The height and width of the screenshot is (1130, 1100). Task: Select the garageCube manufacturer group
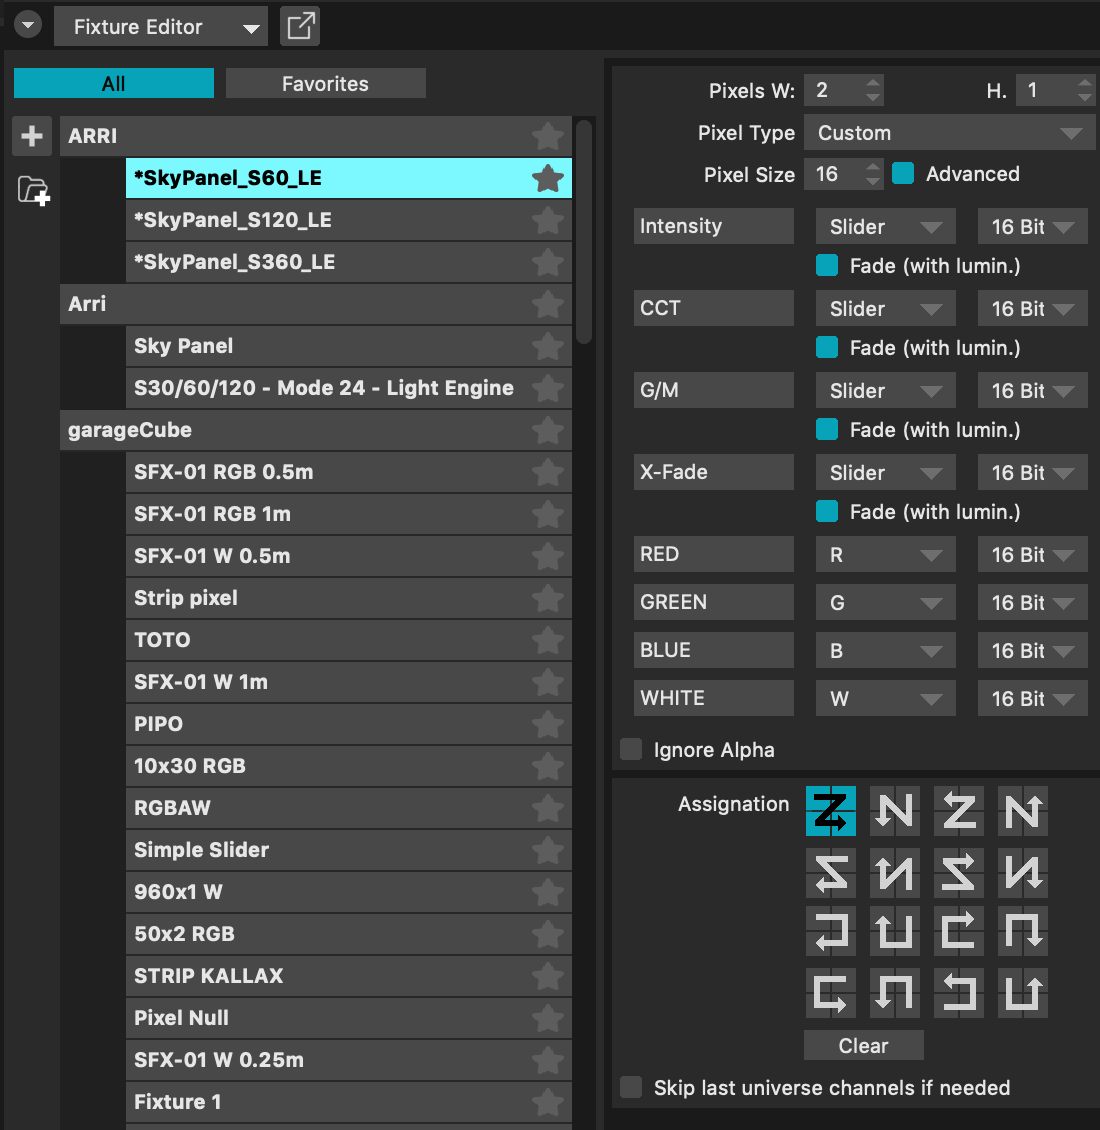pos(316,430)
